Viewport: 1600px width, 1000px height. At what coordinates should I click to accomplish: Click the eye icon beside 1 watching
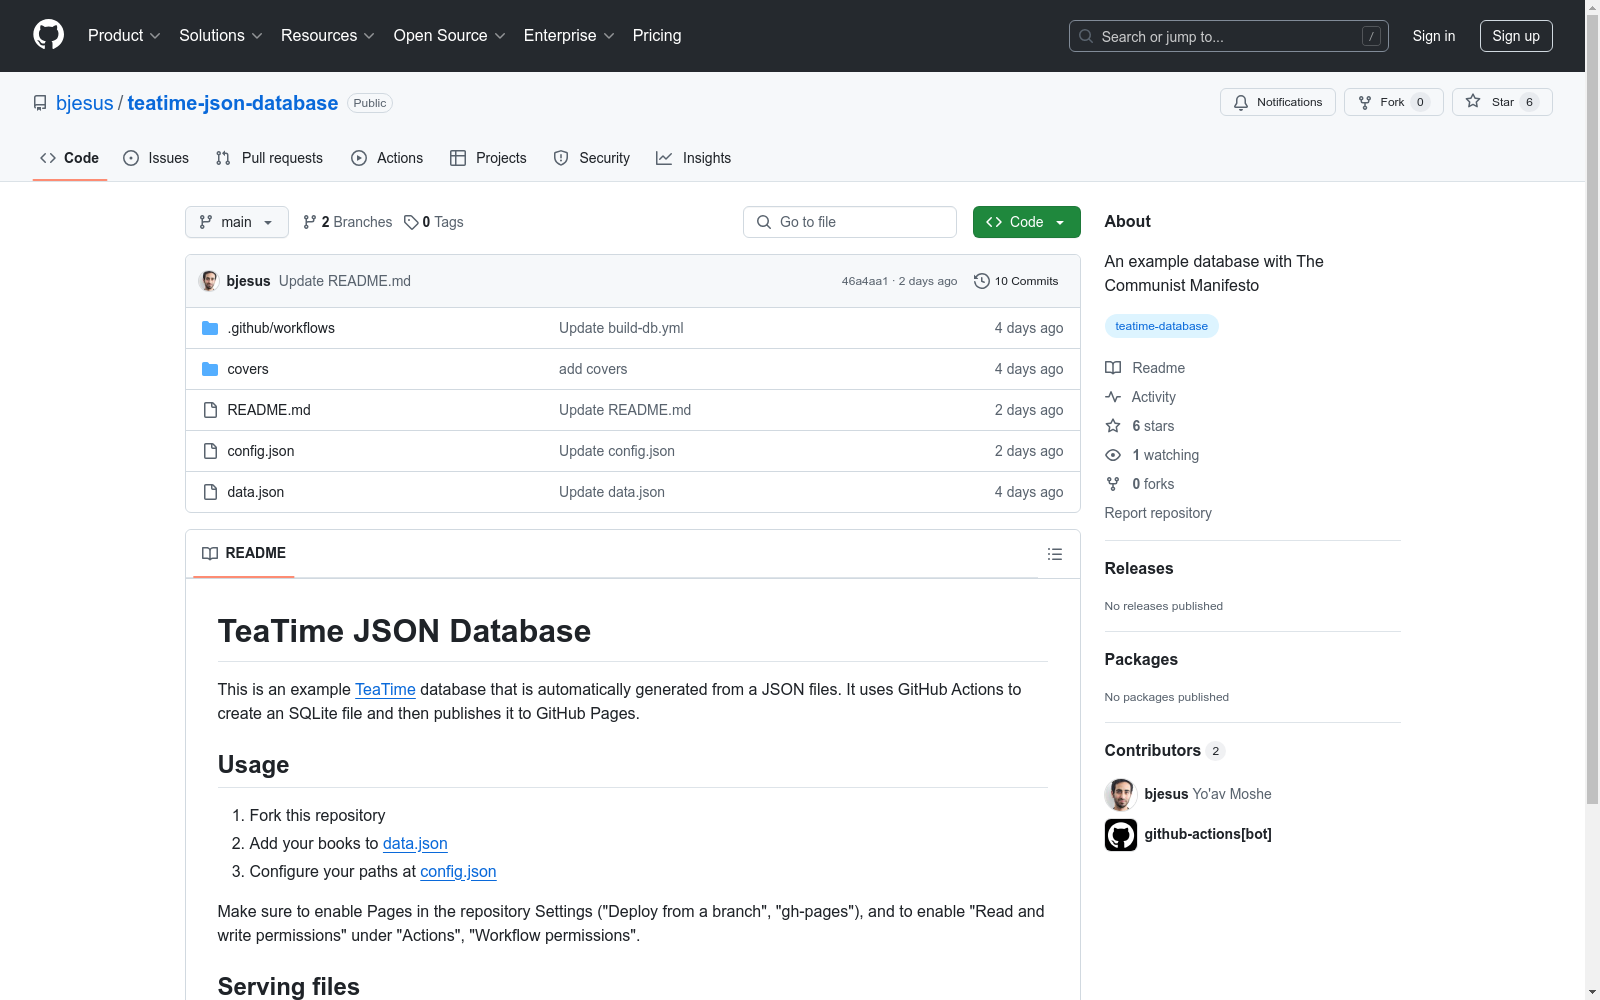(1113, 455)
